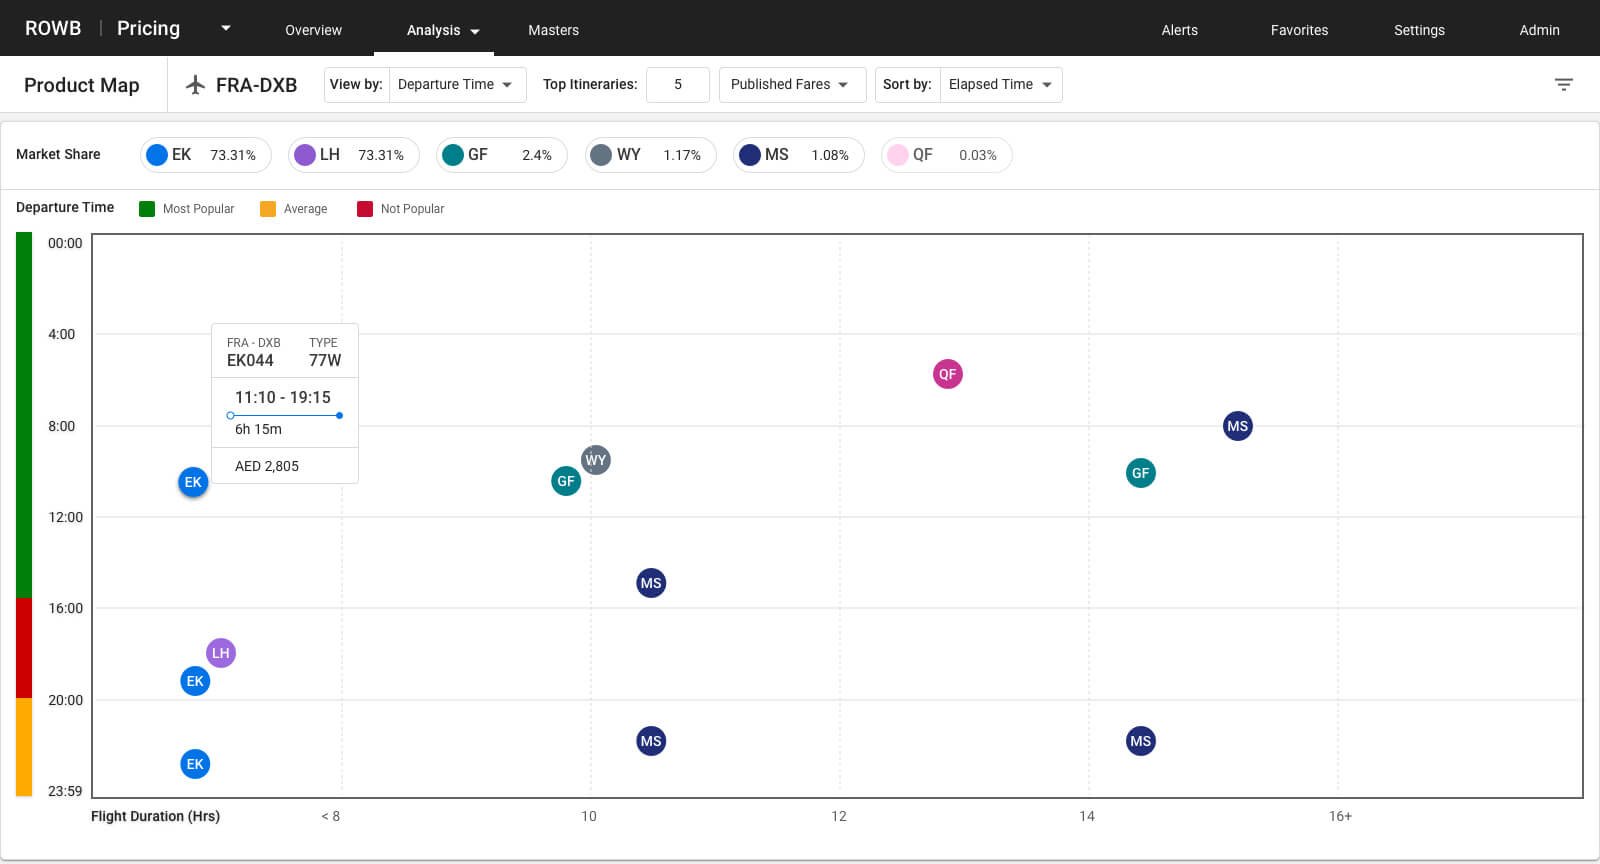Click the 12:00 departure time axis label
This screenshot has height=864, width=1600.
[x=65, y=517]
